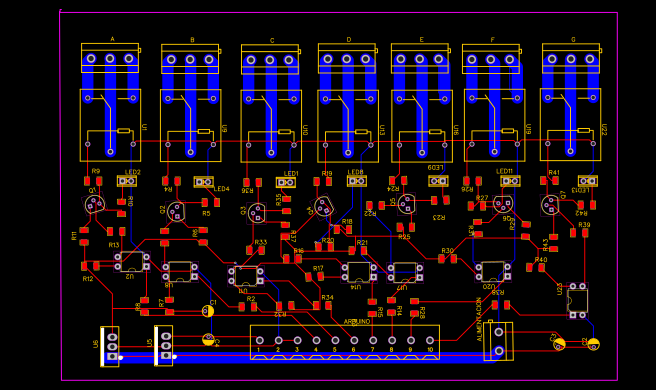This screenshot has width=656, height=390.
Task: Click ARDUINO connector pin 8 pad
Action: pyautogui.click(x=392, y=340)
